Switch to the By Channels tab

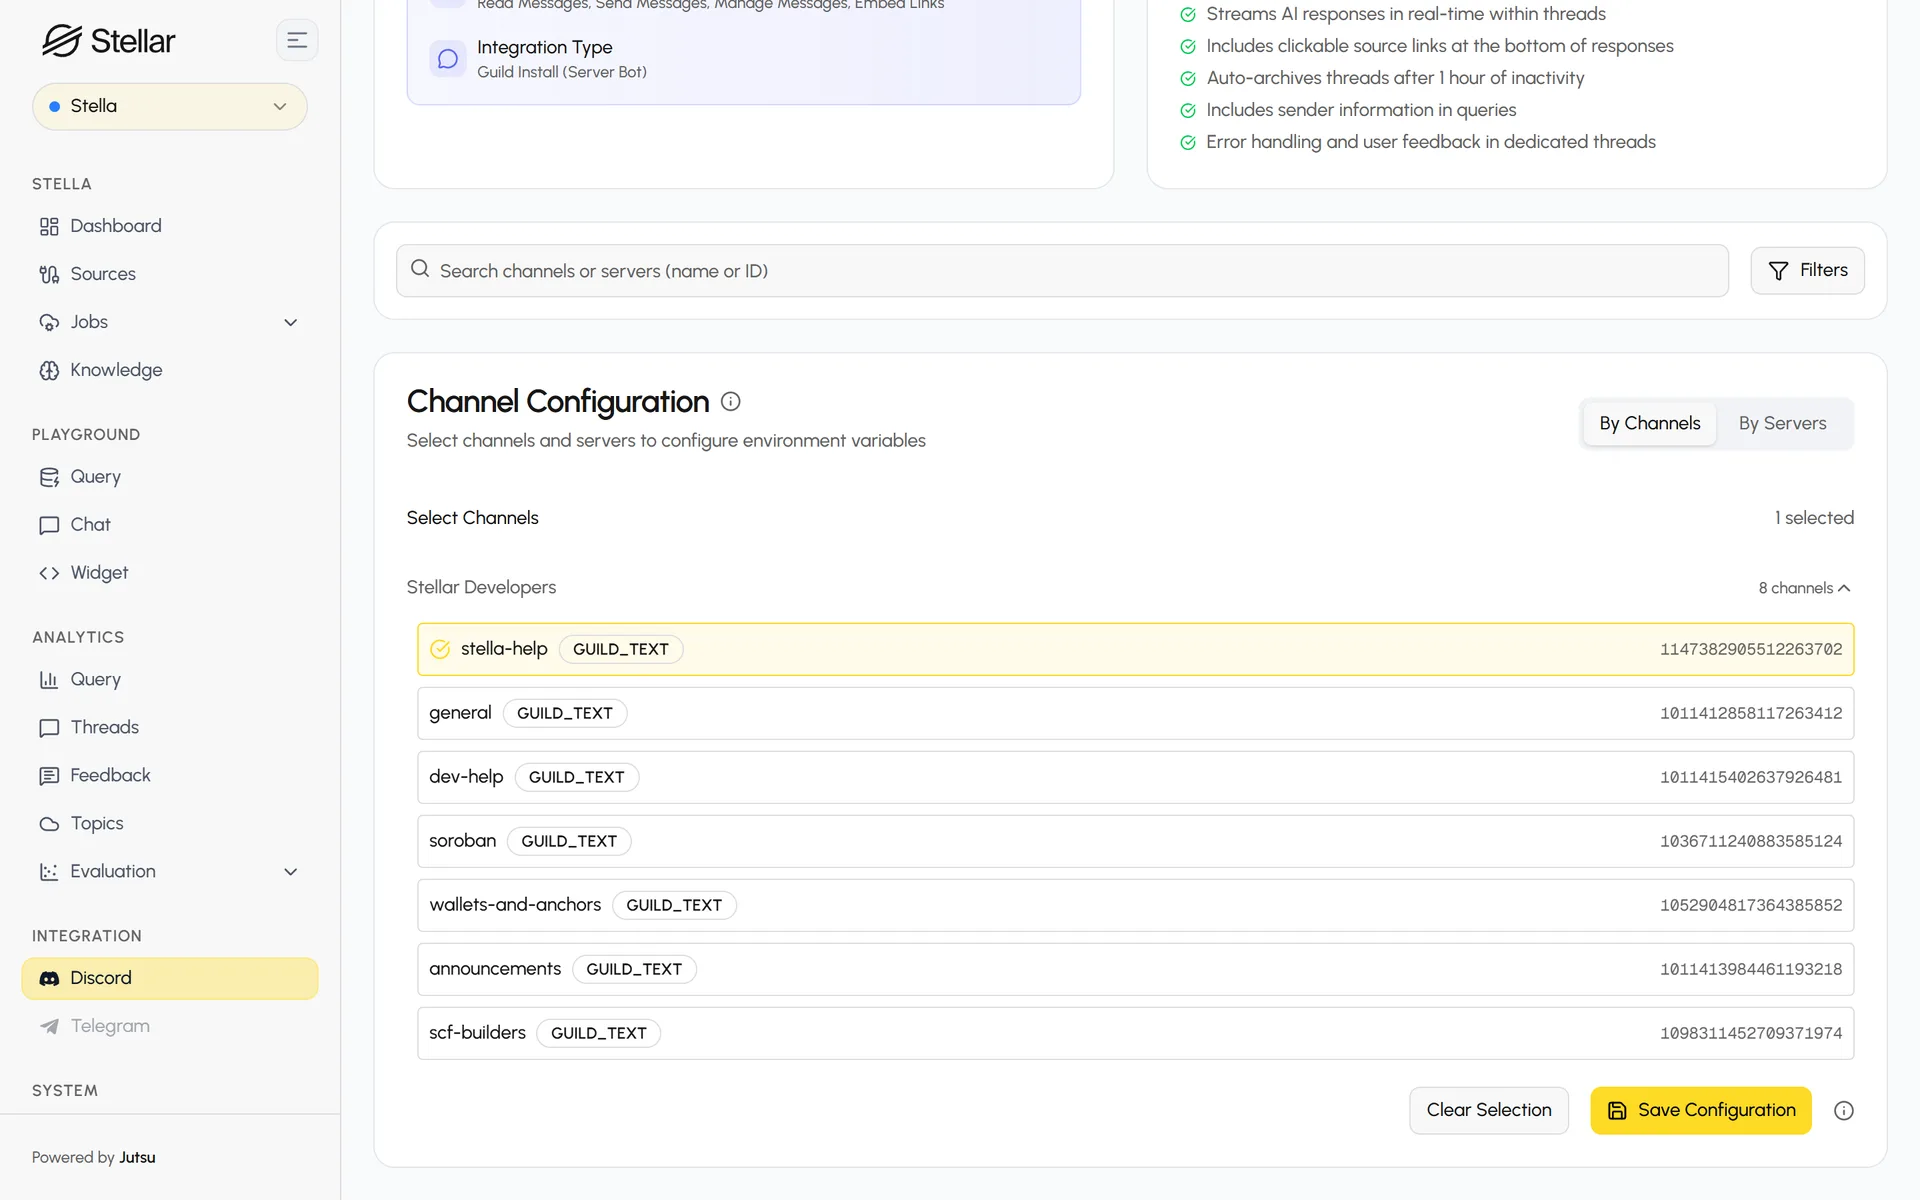click(1649, 424)
